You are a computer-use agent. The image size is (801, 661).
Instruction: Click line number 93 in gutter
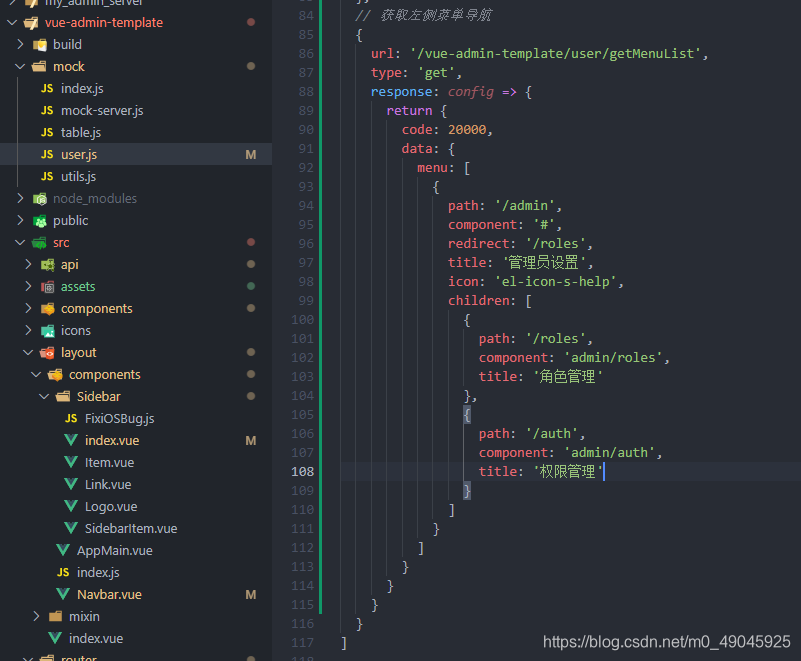306,186
